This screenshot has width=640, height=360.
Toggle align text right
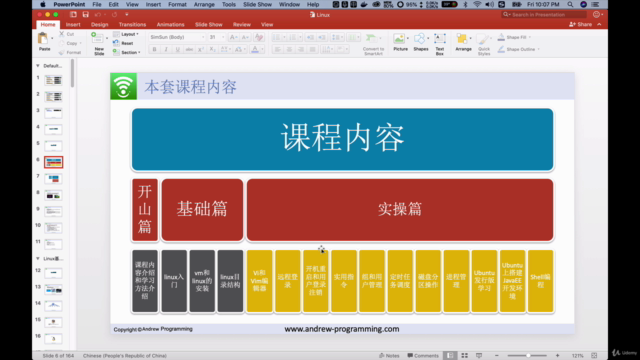tap(301, 49)
